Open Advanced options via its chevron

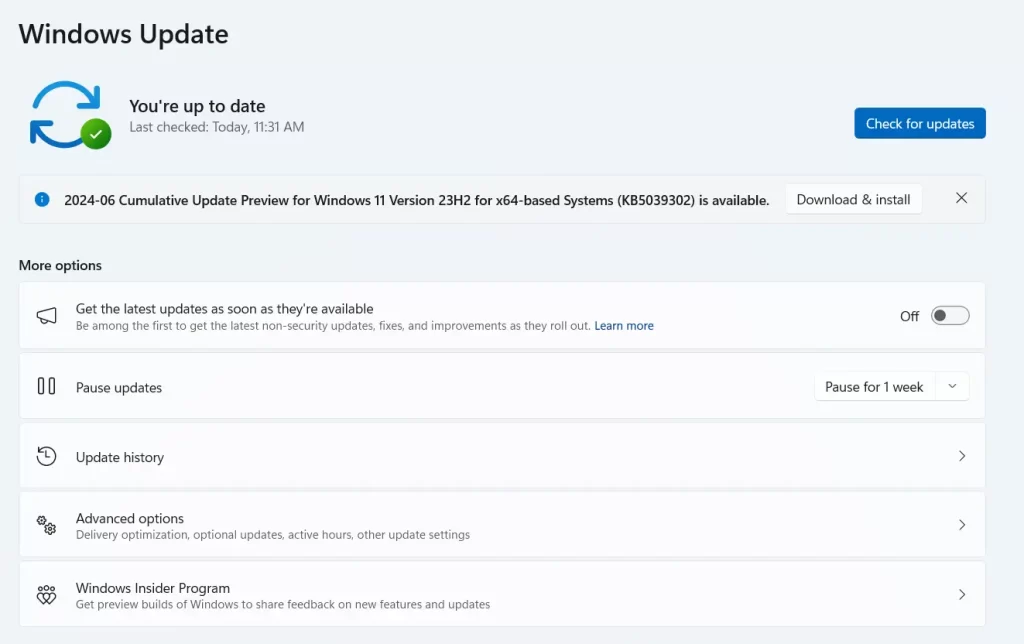coord(962,524)
